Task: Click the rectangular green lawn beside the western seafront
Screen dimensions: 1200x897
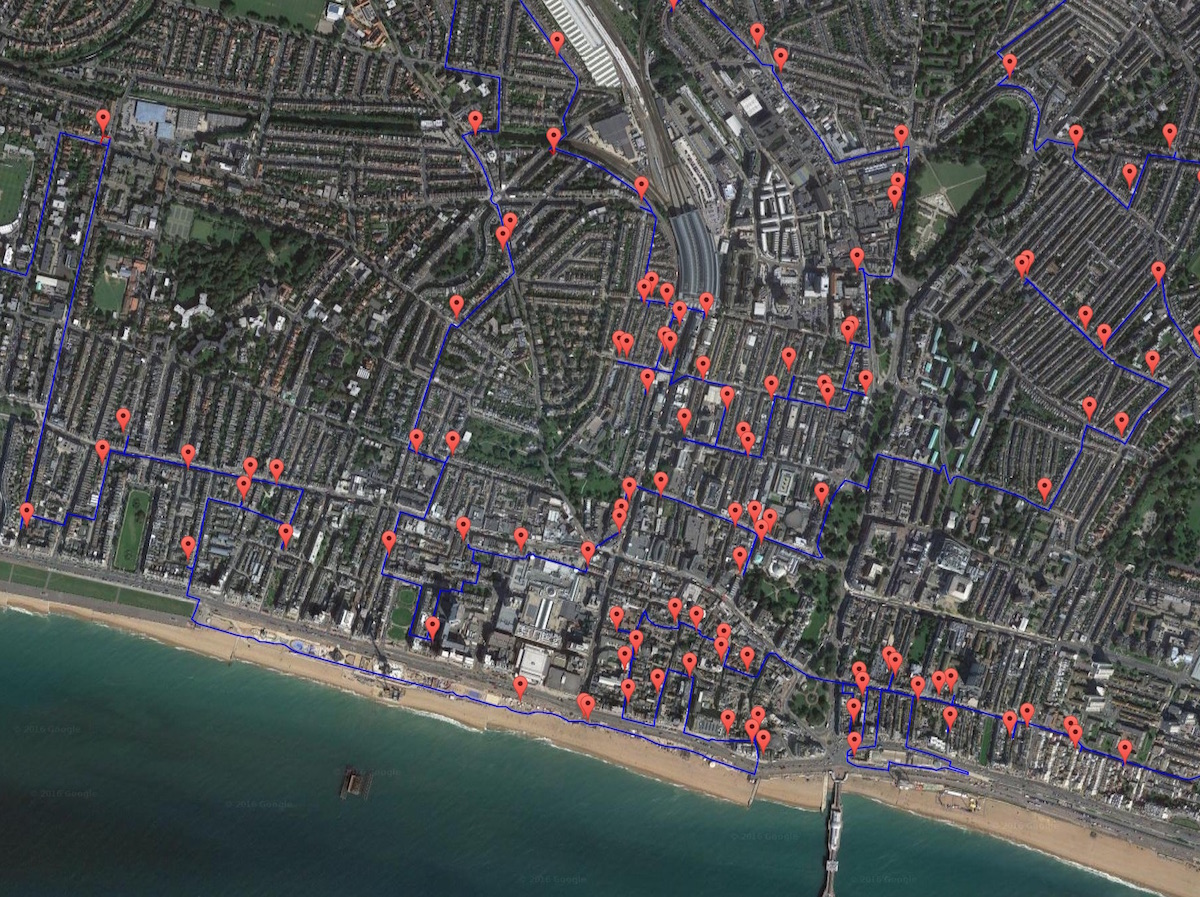Action: (132, 528)
